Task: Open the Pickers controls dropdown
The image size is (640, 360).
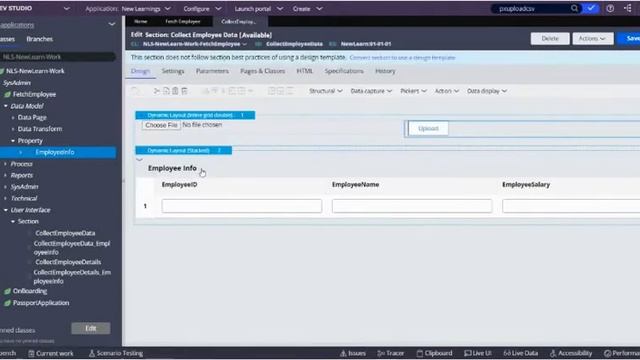Action: click(413, 91)
